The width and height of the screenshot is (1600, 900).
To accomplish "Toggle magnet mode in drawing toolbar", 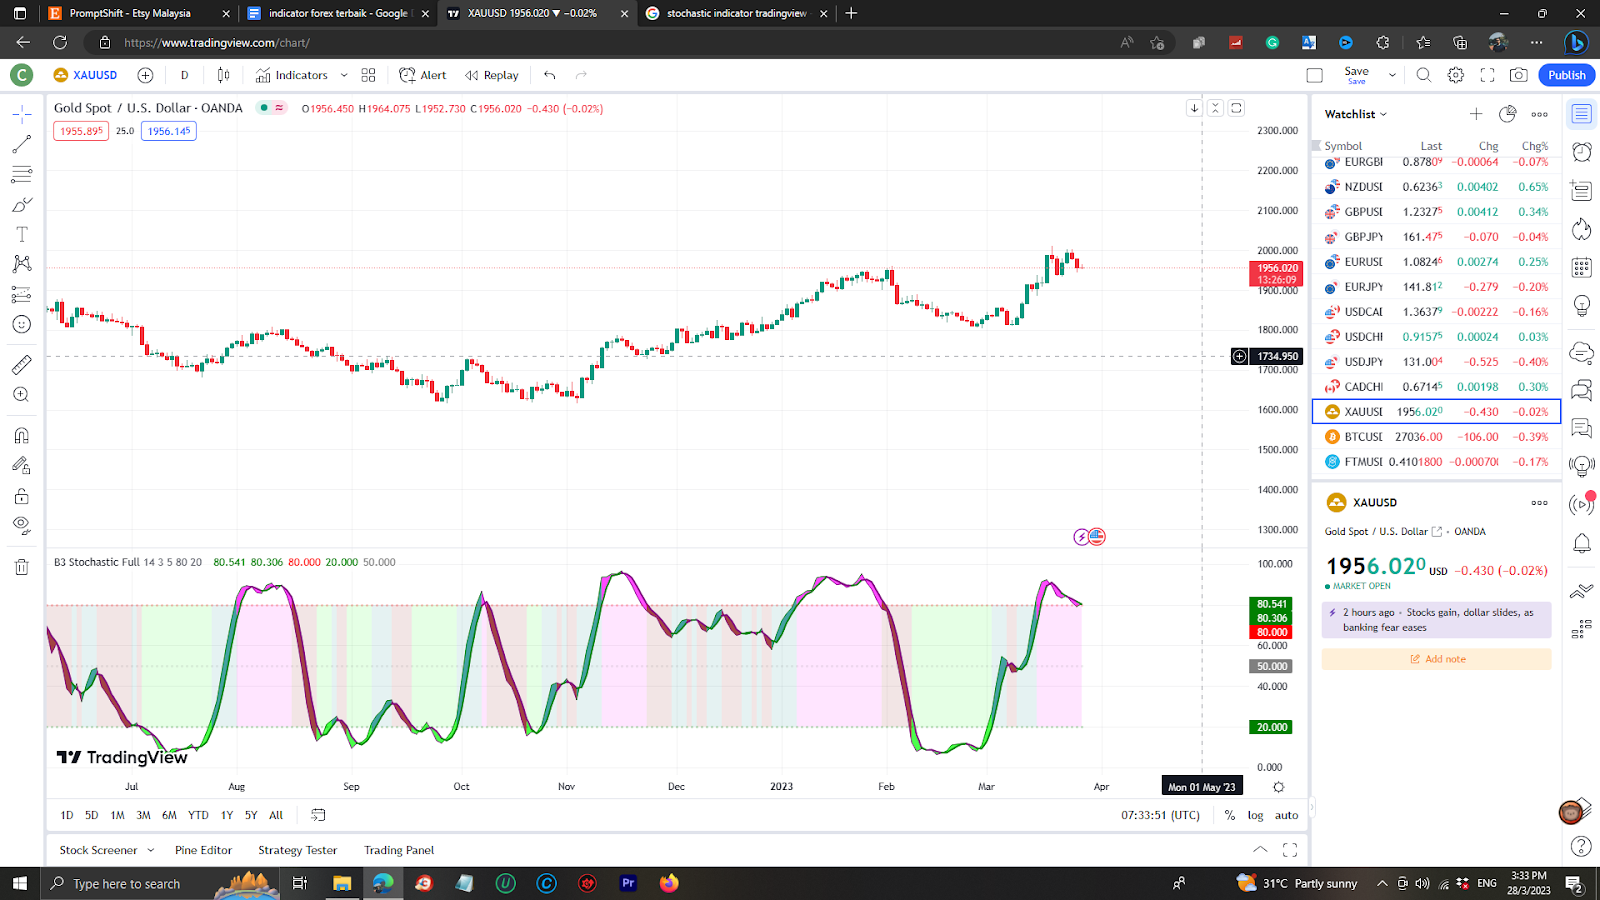I will pyautogui.click(x=21, y=436).
